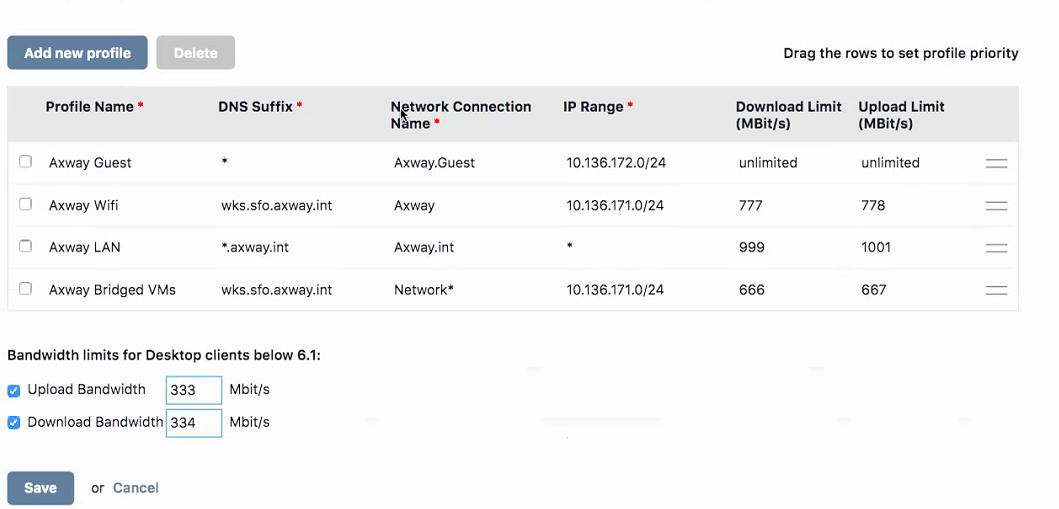
Task: Focus the Upload Bandwidth field showing 333
Action: (194, 390)
